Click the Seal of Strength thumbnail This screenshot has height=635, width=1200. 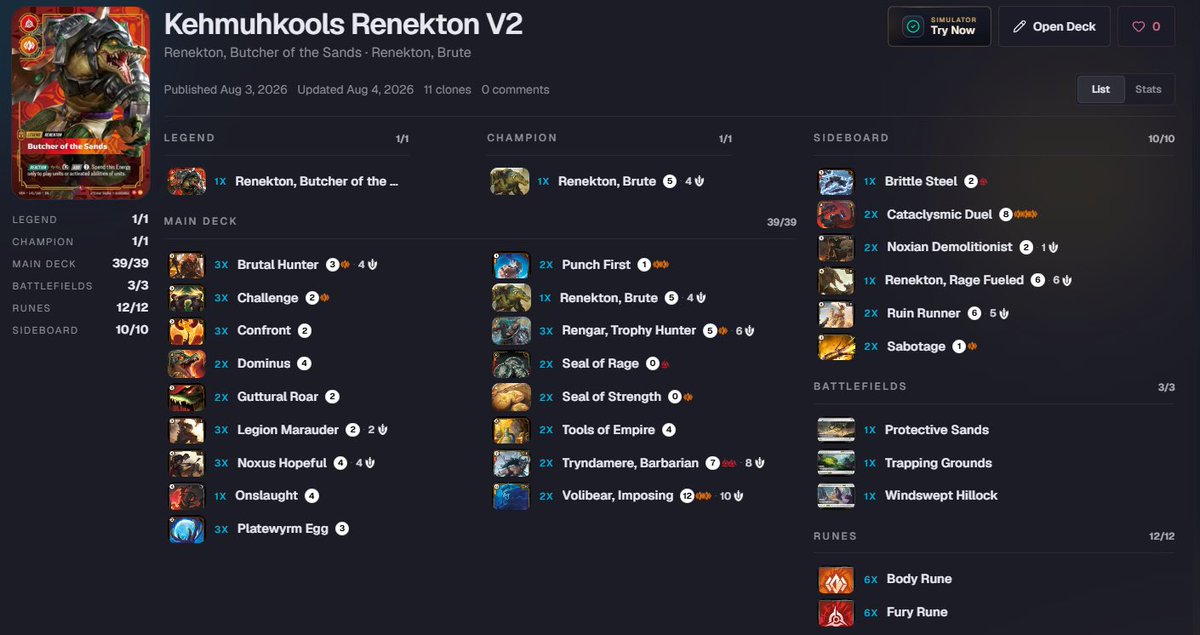pyautogui.click(x=511, y=397)
